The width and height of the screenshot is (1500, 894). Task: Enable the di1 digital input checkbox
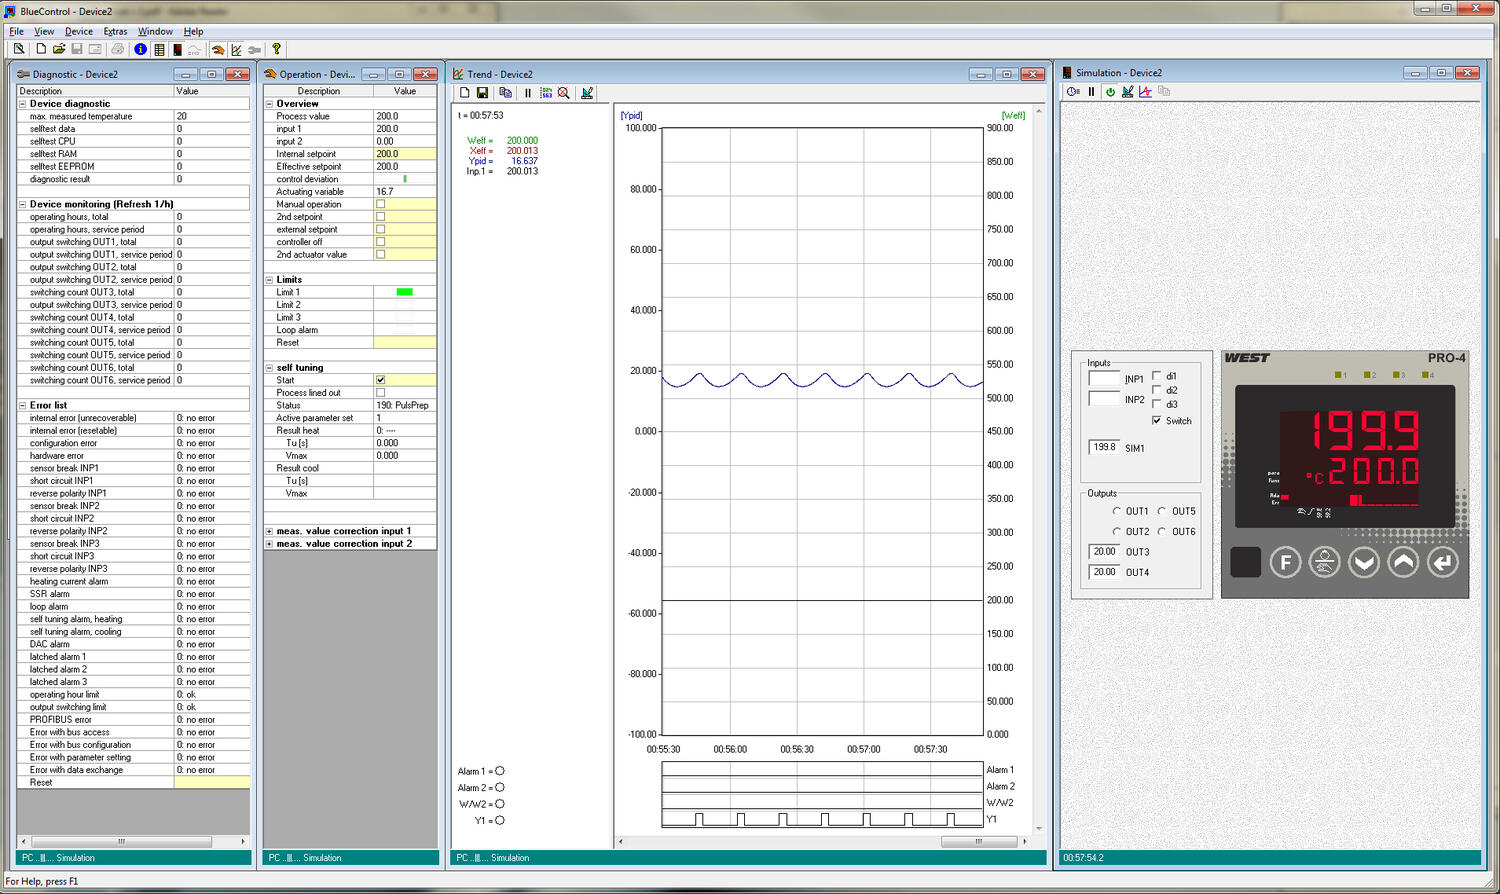1157,377
